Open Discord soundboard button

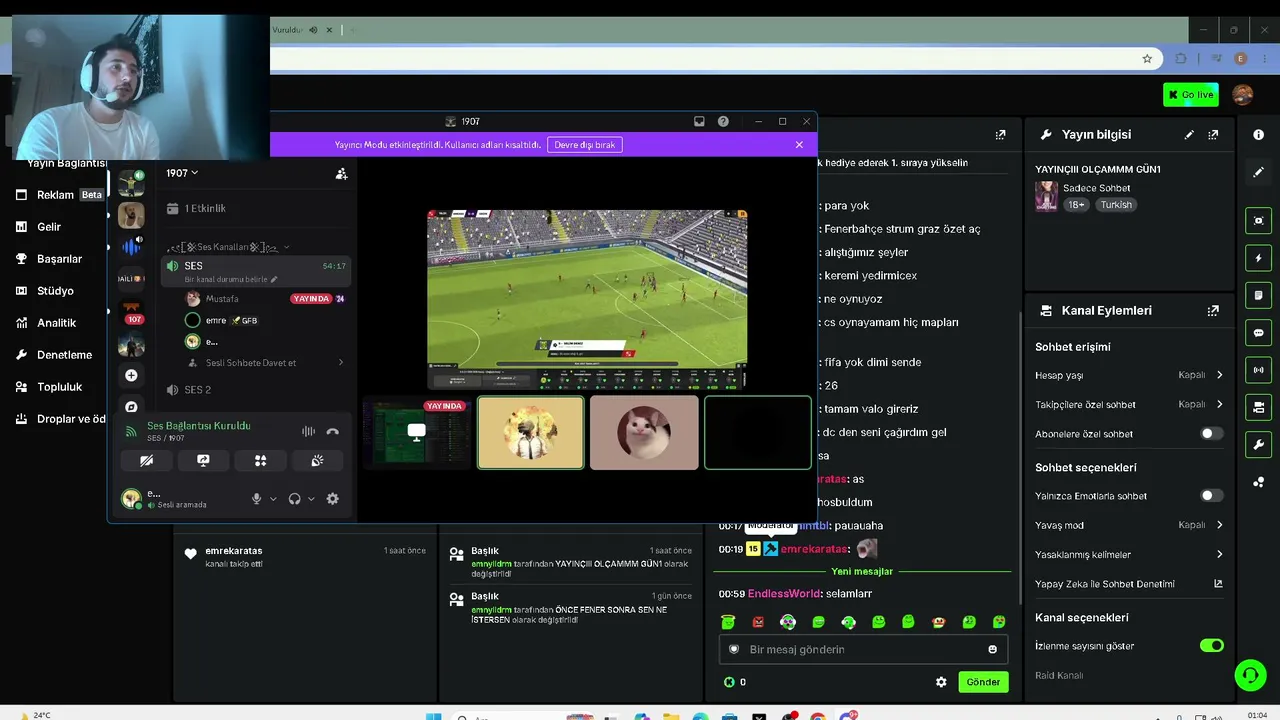point(317,461)
